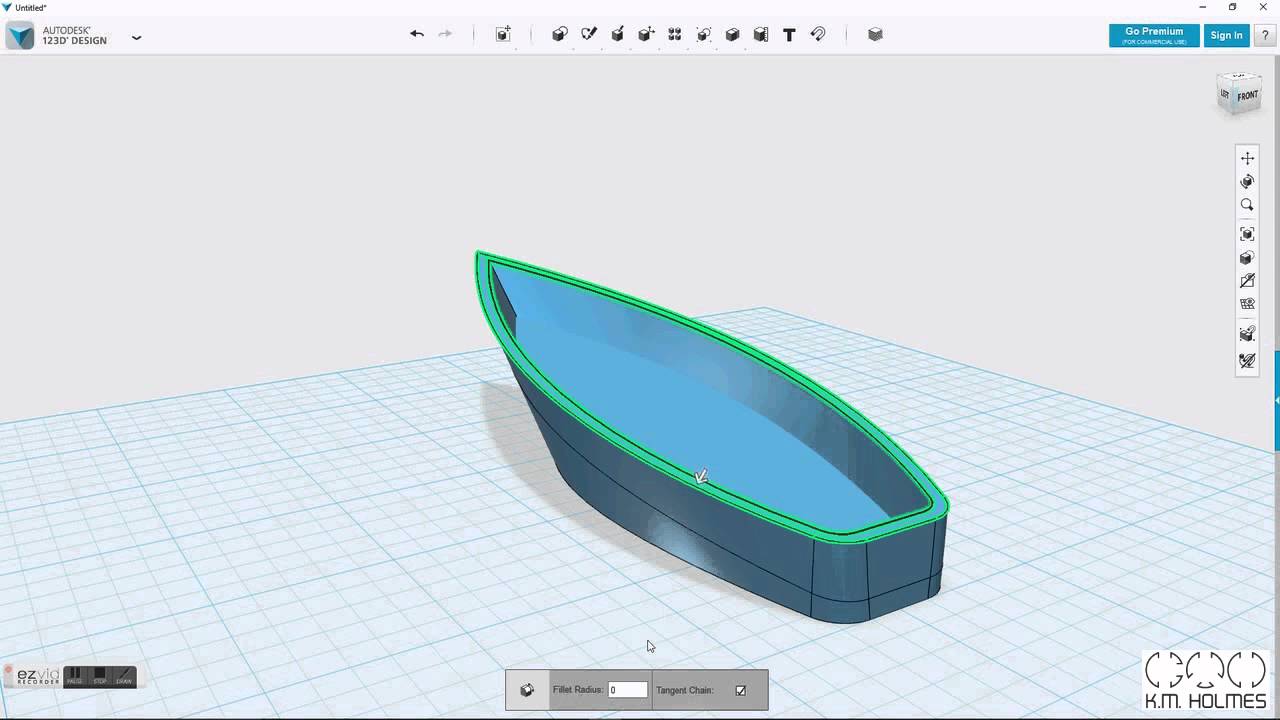This screenshot has width=1280, height=720.
Task: Open the Pattern tool menu
Action: click(x=675, y=34)
